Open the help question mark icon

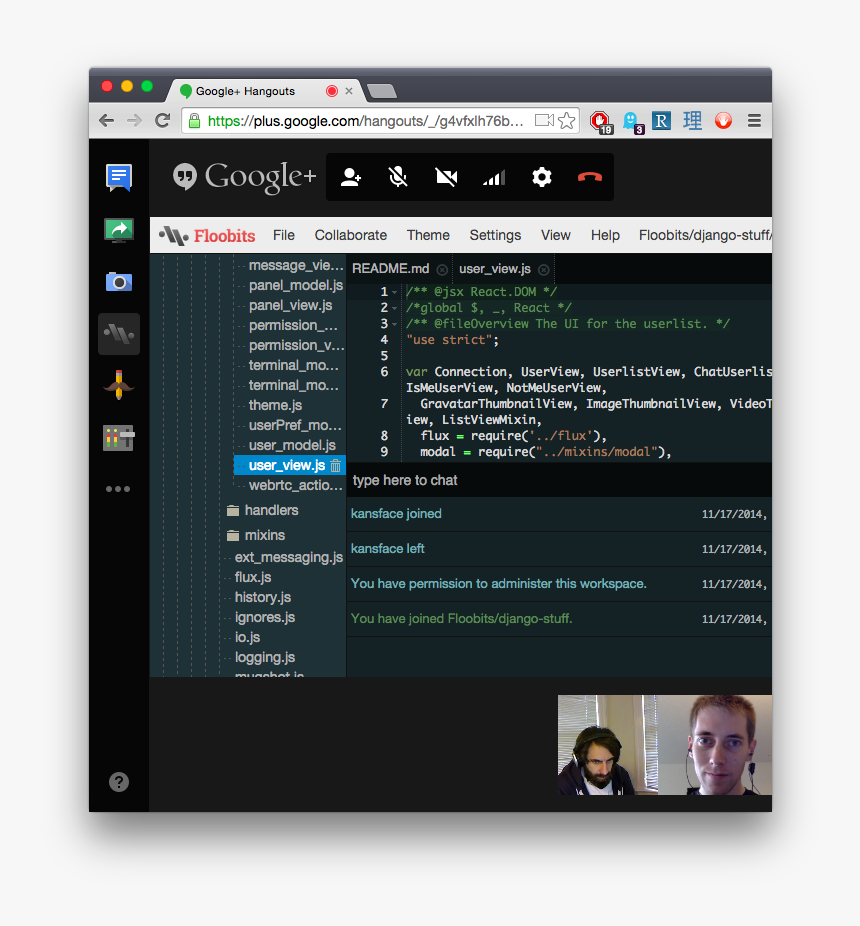click(x=119, y=782)
